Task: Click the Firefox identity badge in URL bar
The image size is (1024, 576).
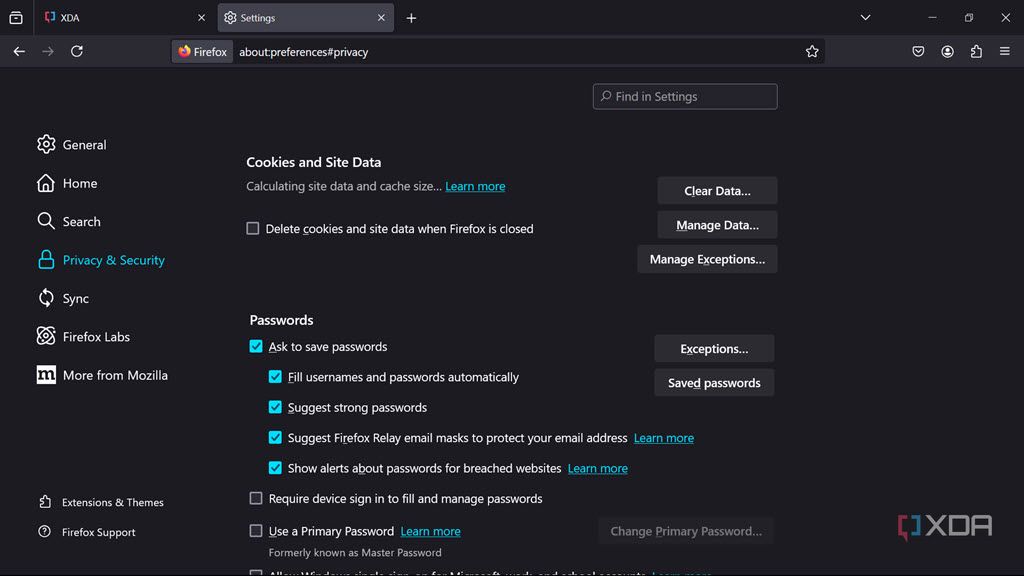Action: [202, 52]
